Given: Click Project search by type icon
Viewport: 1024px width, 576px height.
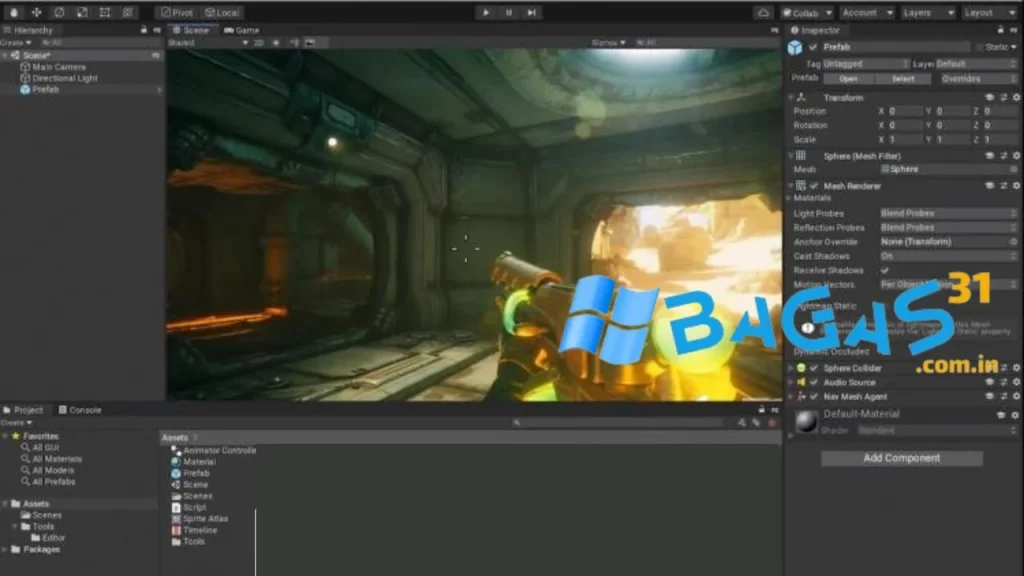Looking at the screenshot, I should [742, 423].
